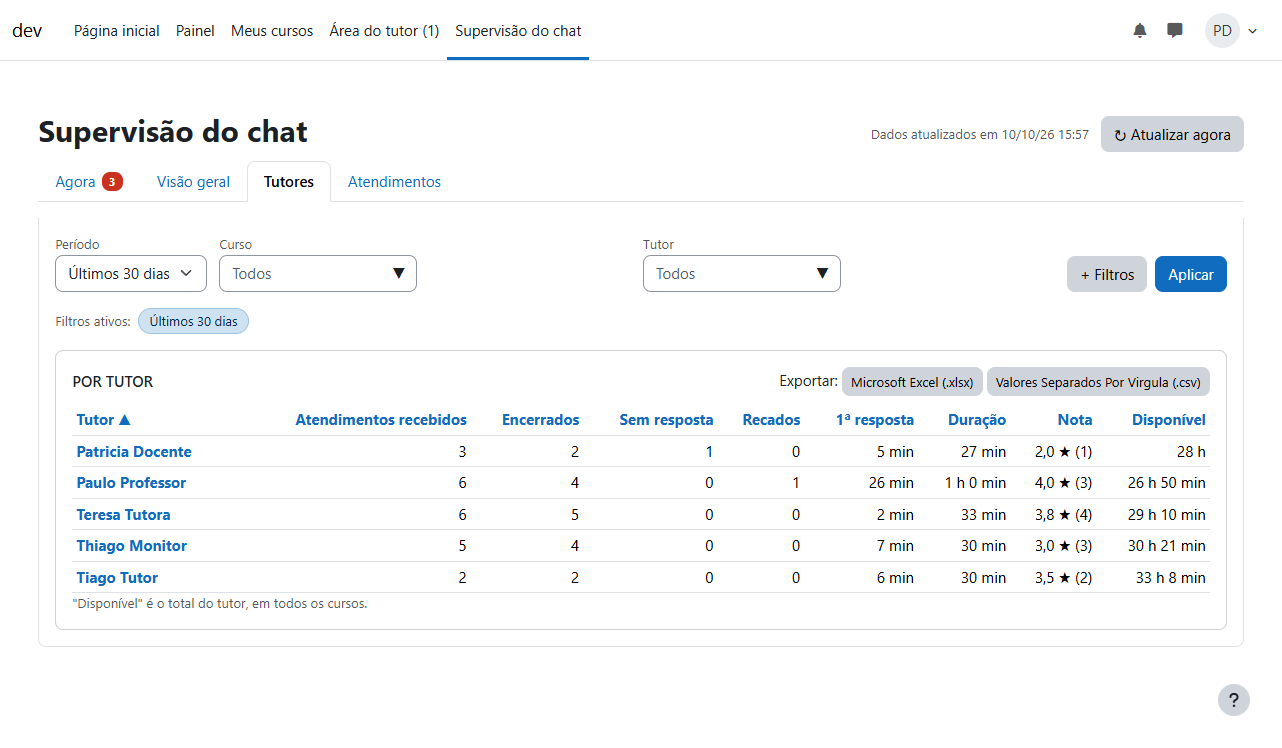The height and width of the screenshot is (748, 1282).
Task: Open the notifications bell icon
Action: [x=1140, y=31]
